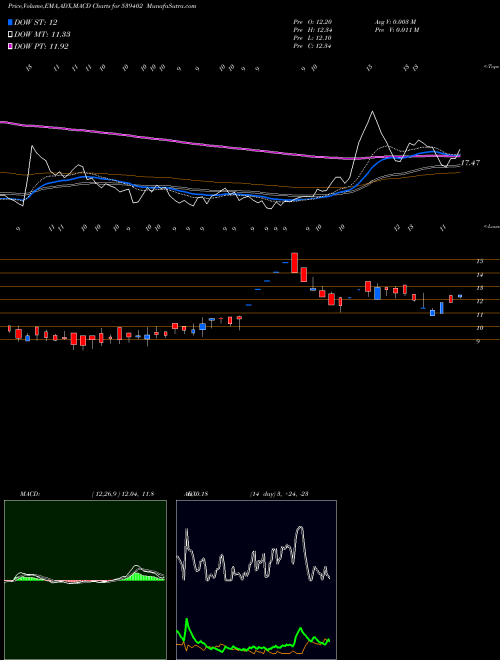This screenshot has height=660, width=500.
Task: Click the price axis label 10
Action: click(x=479, y=328)
